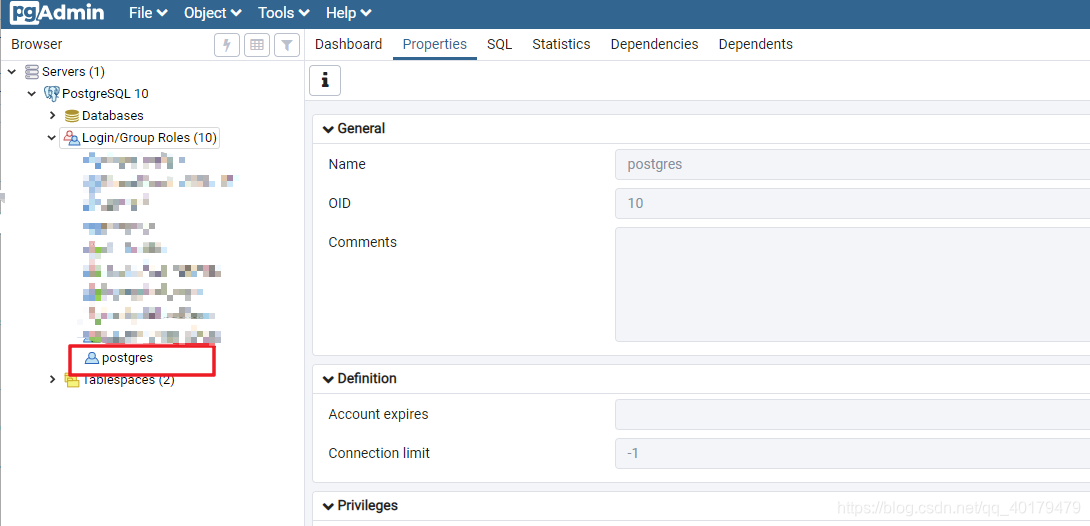Open the Dependencies tab
This screenshot has height=526, width=1090.
pos(654,44)
